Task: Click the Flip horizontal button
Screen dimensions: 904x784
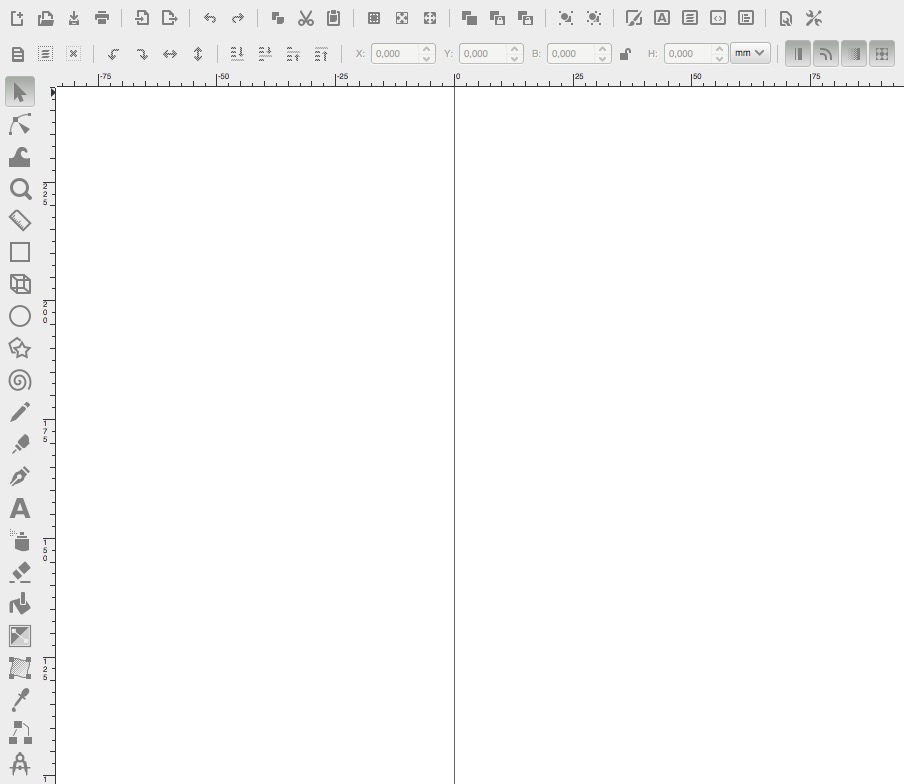Action: (170, 54)
